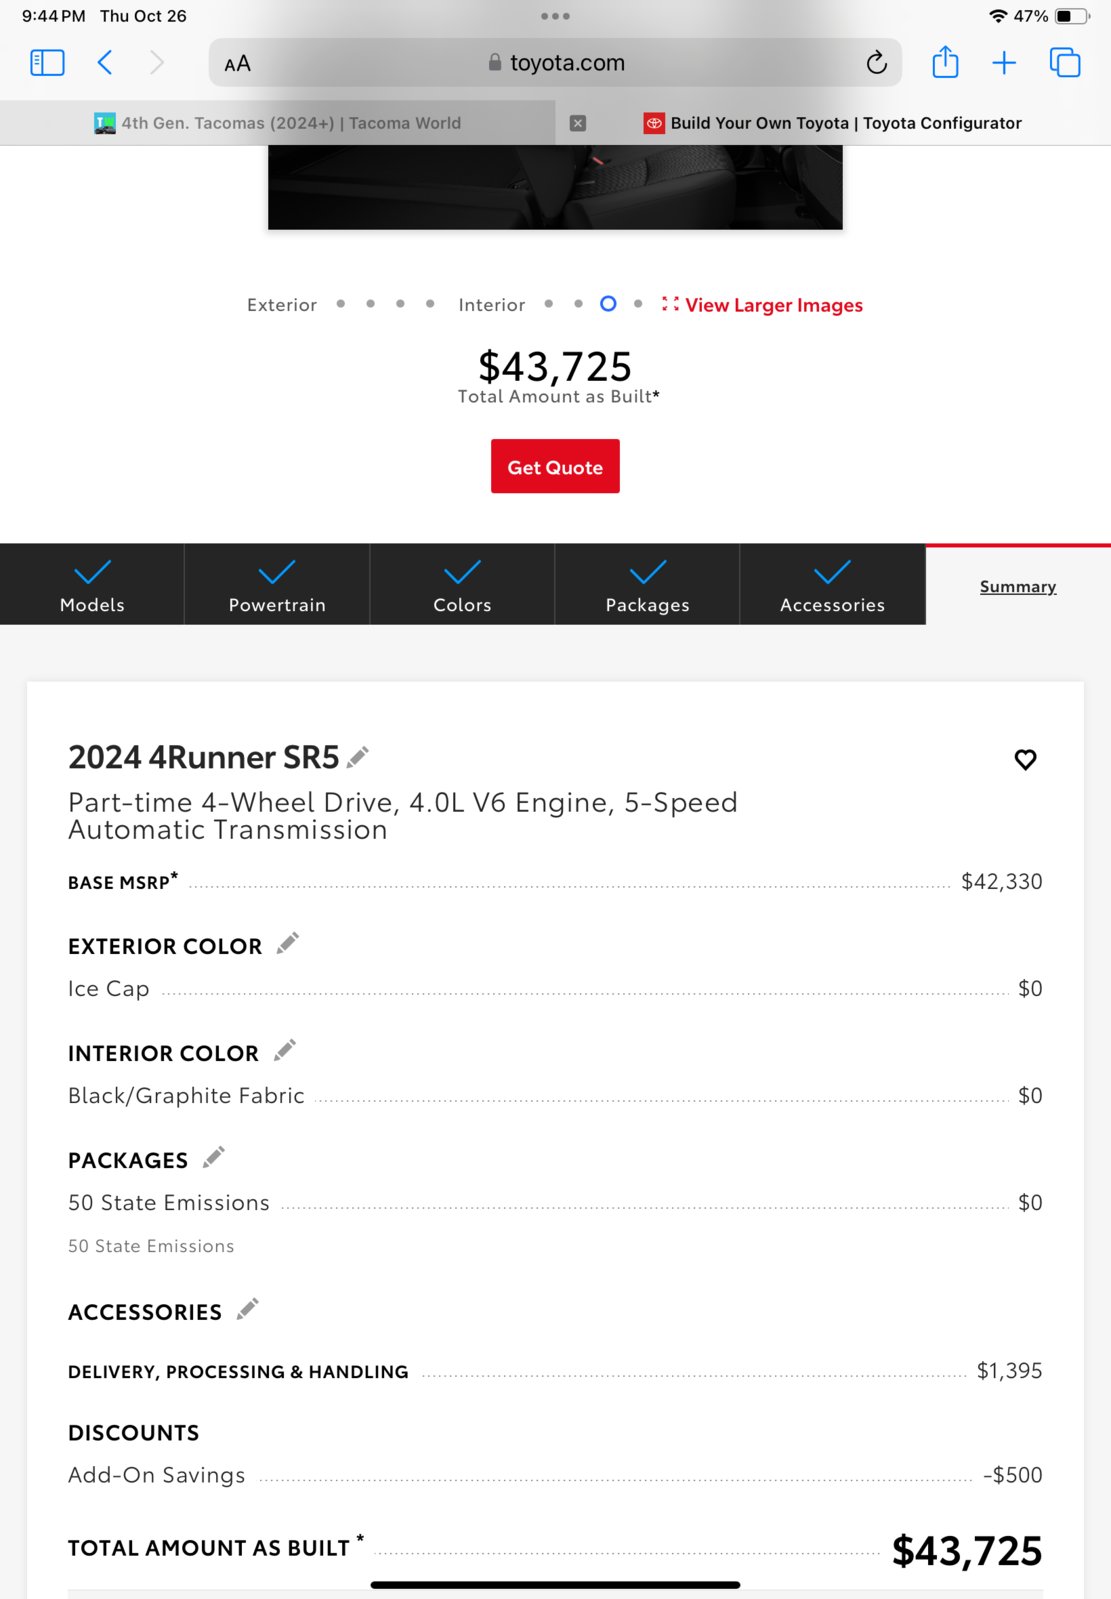Select the highlighted third interior image dot
The width and height of the screenshot is (1111, 1599).
coord(608,304)
